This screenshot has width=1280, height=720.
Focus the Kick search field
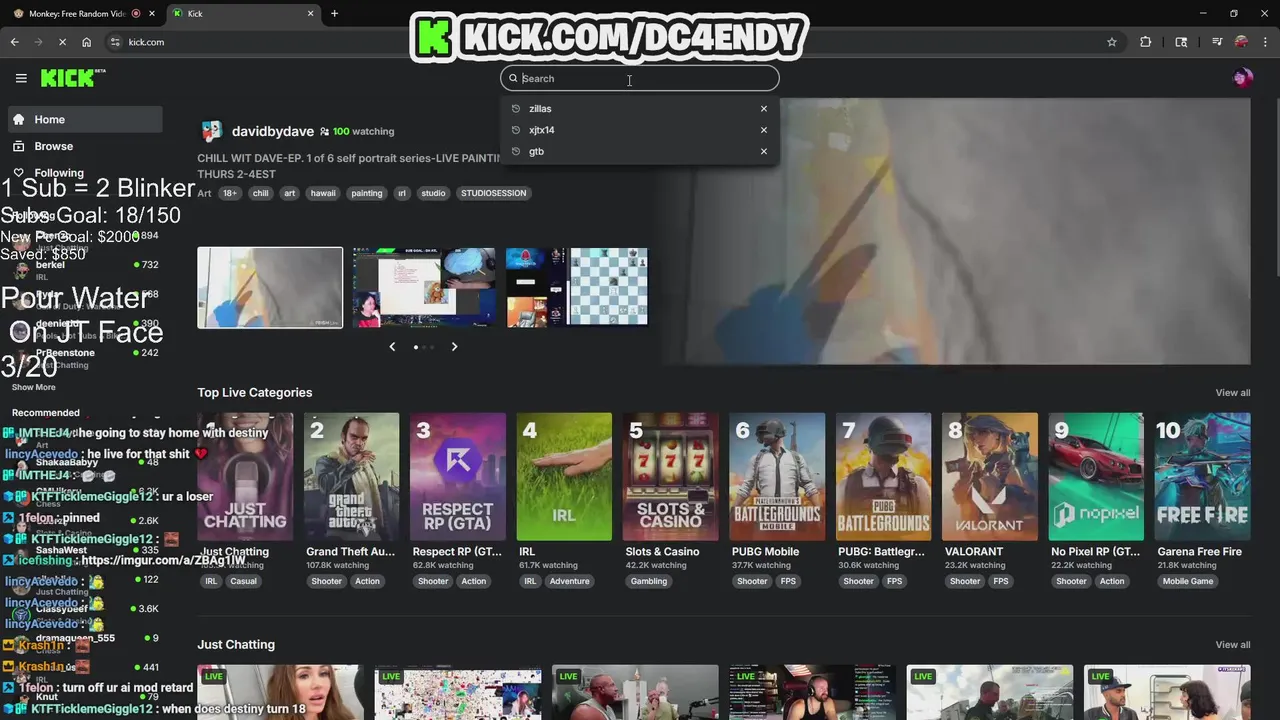640,78
